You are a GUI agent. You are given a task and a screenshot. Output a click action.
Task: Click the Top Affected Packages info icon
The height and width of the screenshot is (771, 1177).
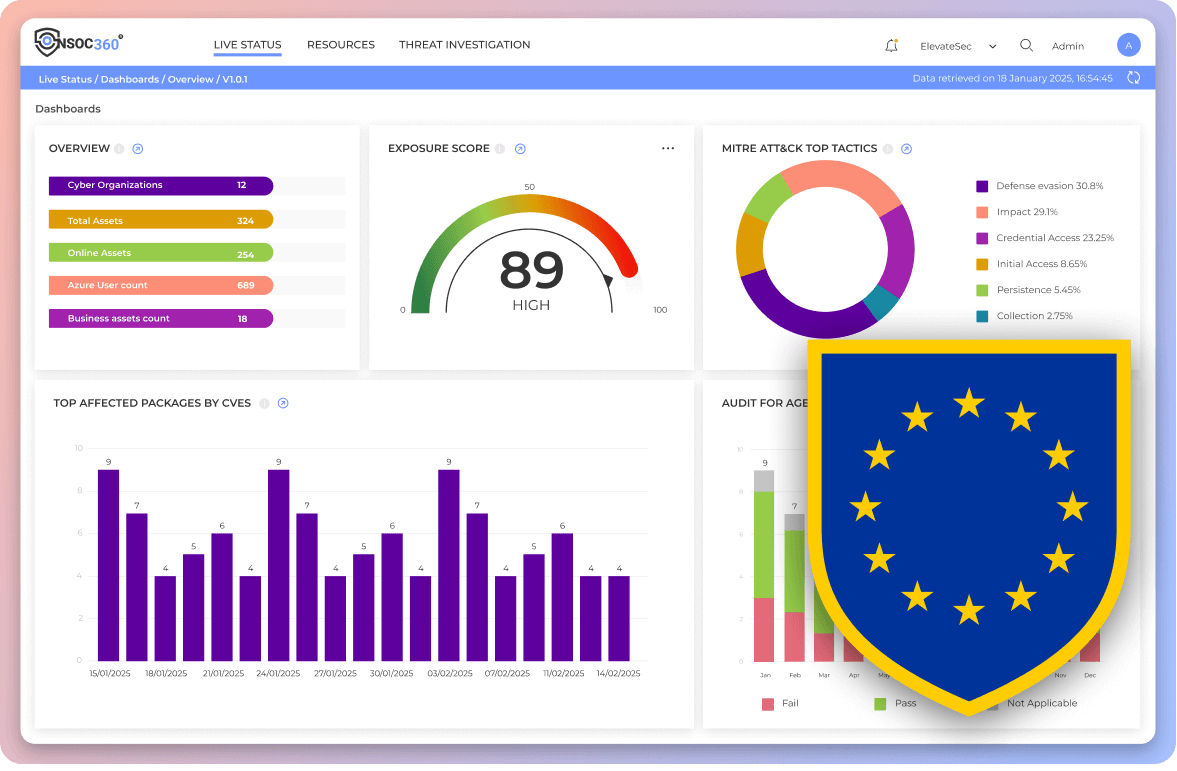click(264, 403)
